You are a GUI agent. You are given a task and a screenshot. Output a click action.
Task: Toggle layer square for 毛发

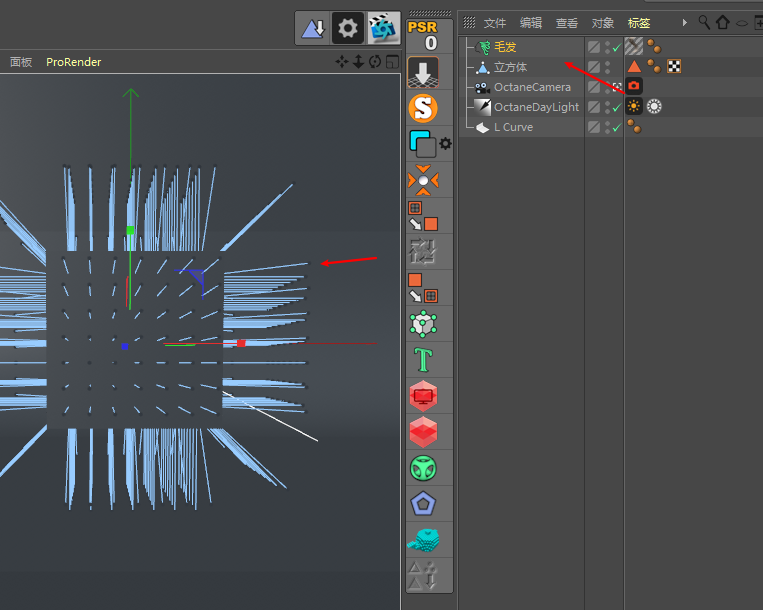(594, 47)
